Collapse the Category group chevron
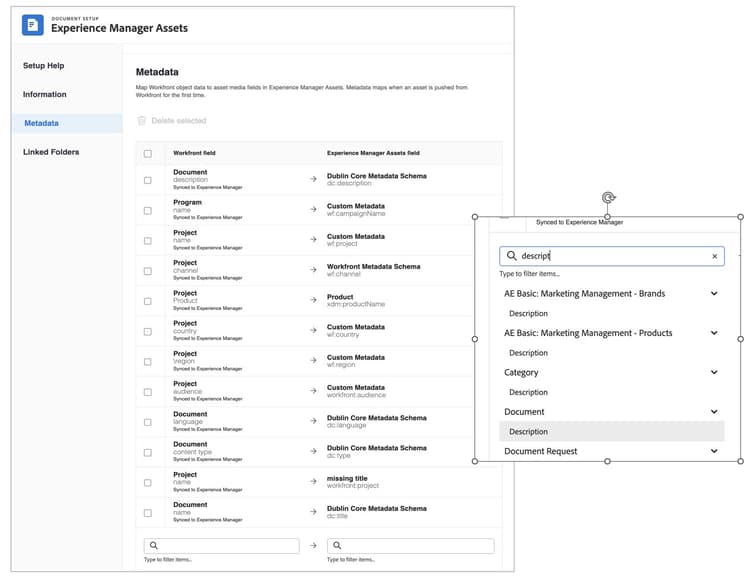Viewport: 750px width, 577px height. click(714, 373)
